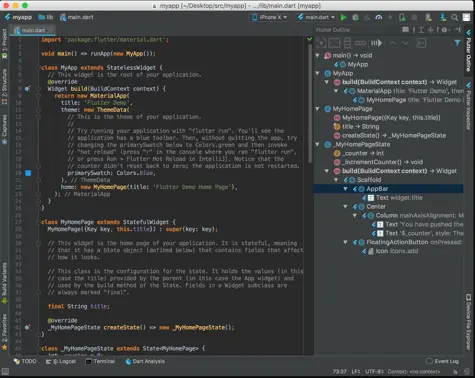Collapse the MyHomePage outline node
The height and width of the screenshot is (378, 475).
[x=317, y=109]
